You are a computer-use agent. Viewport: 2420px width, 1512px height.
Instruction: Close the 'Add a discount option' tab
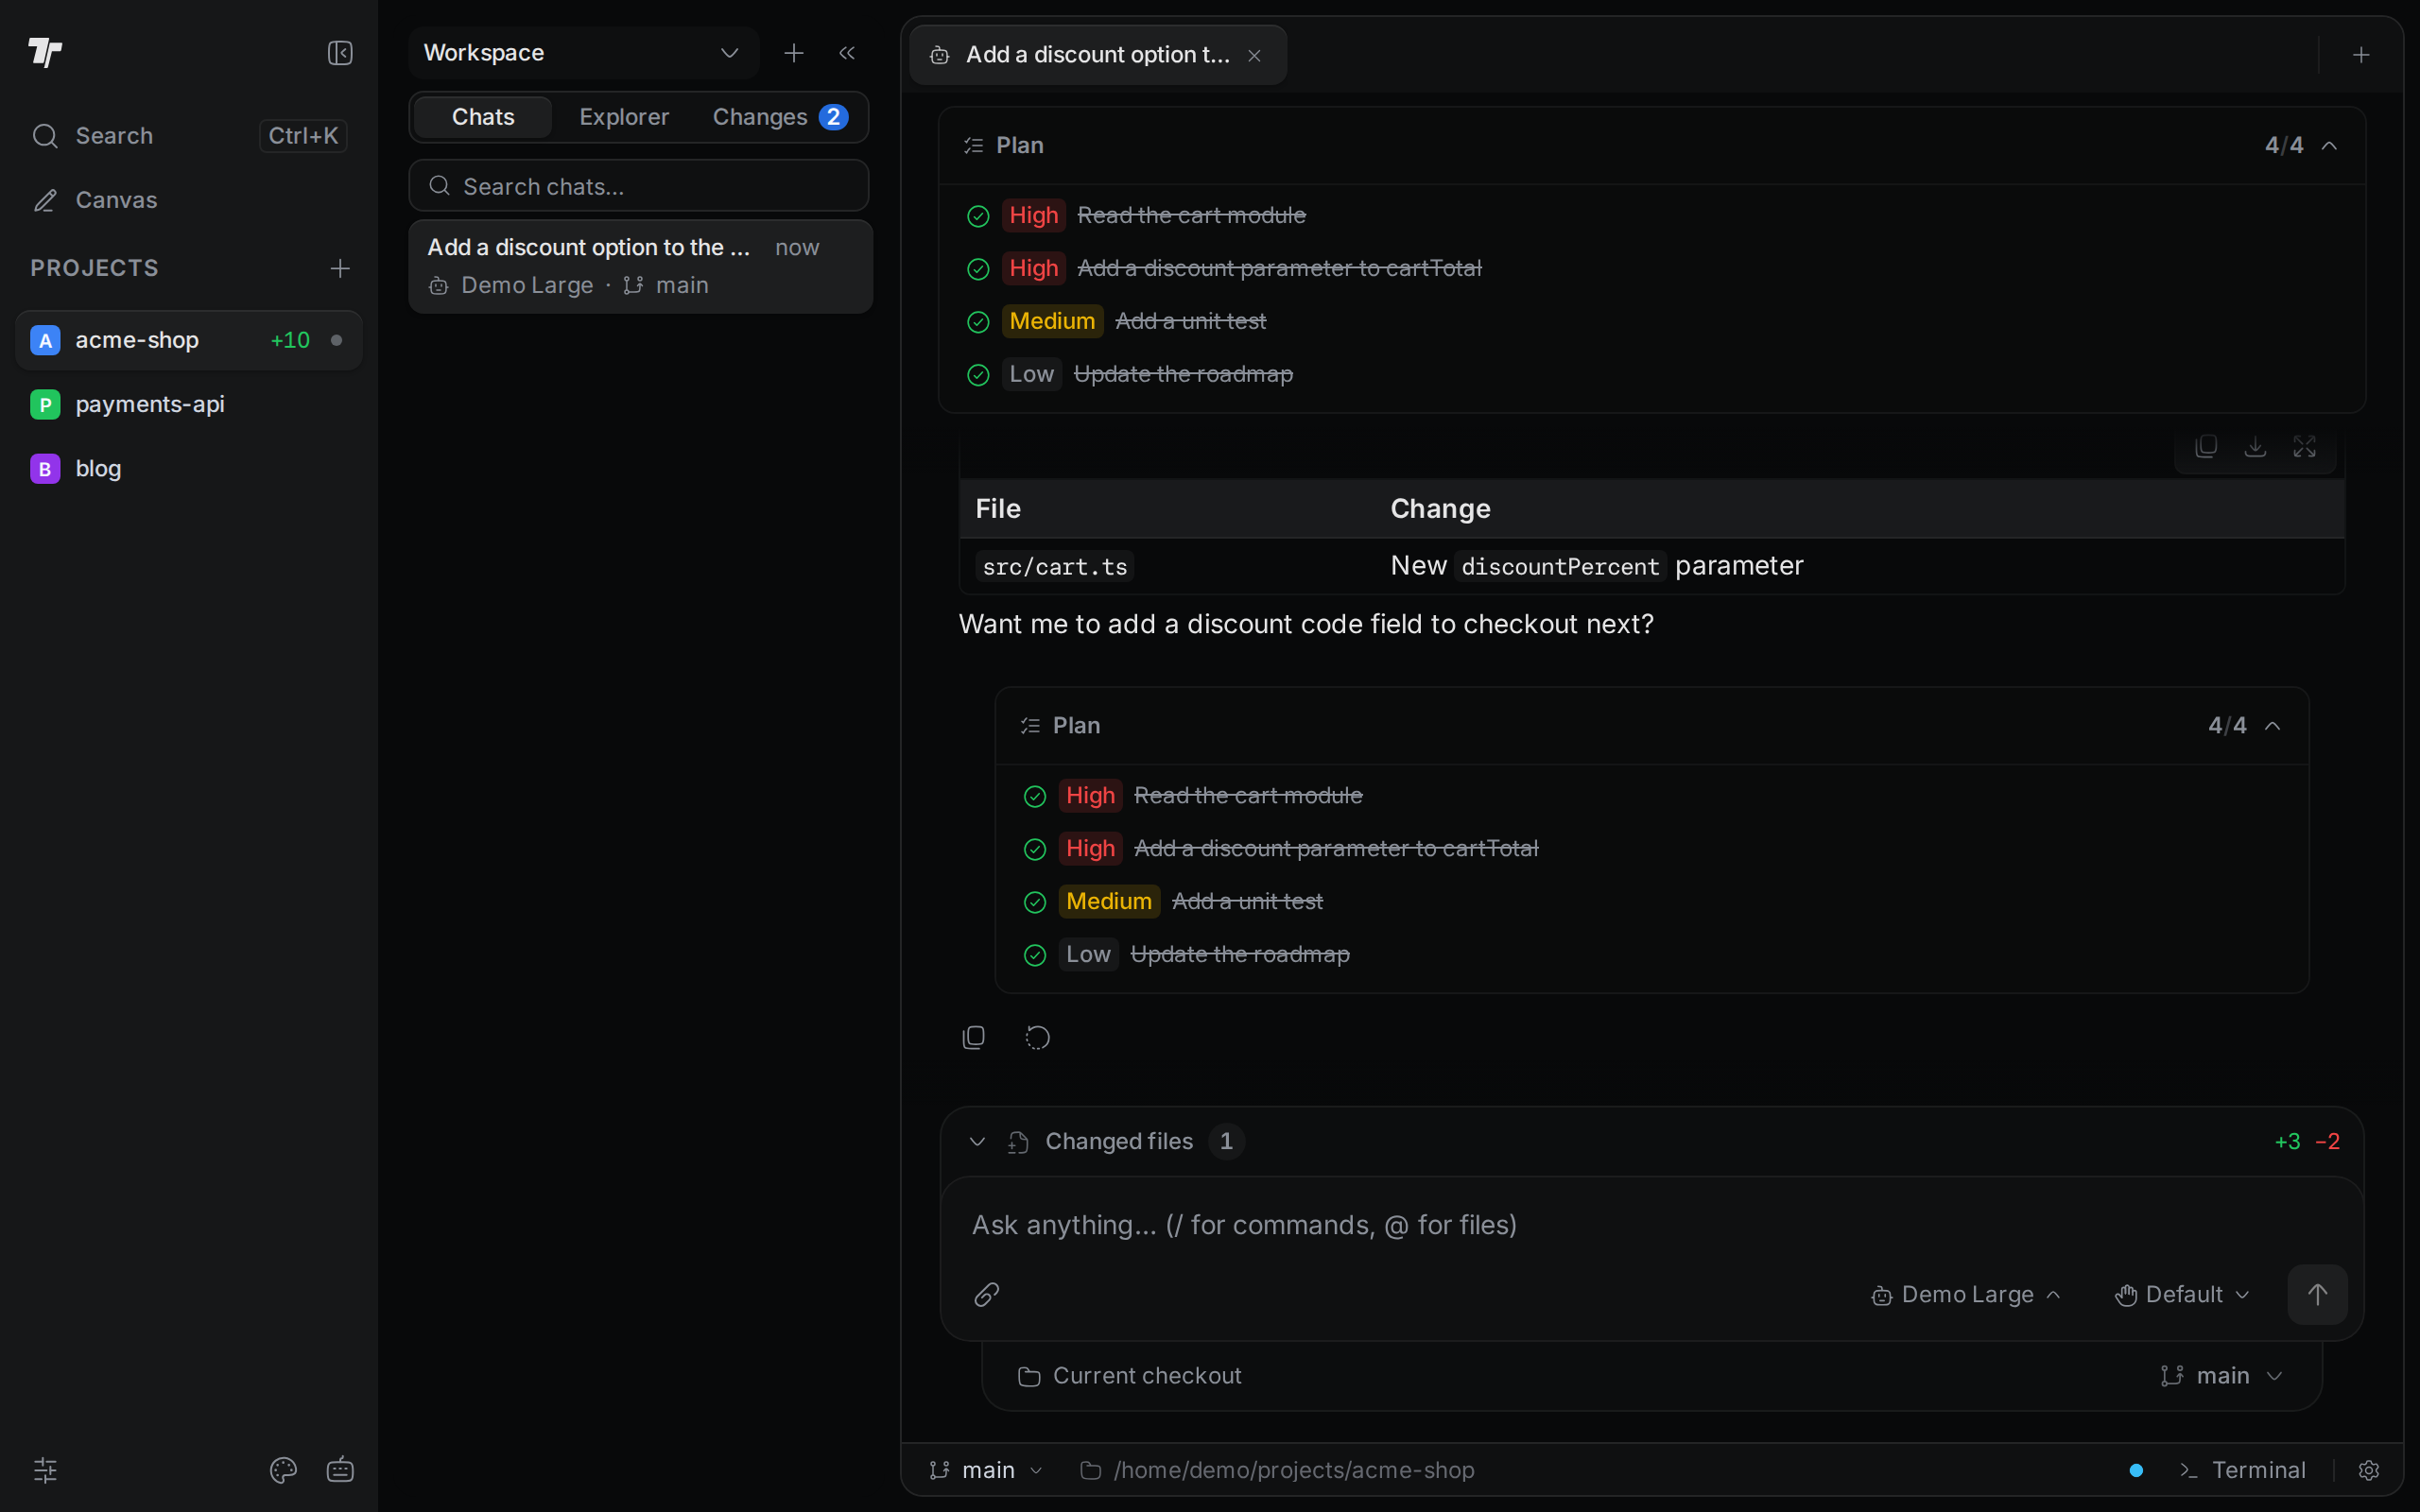(1254, 56)
